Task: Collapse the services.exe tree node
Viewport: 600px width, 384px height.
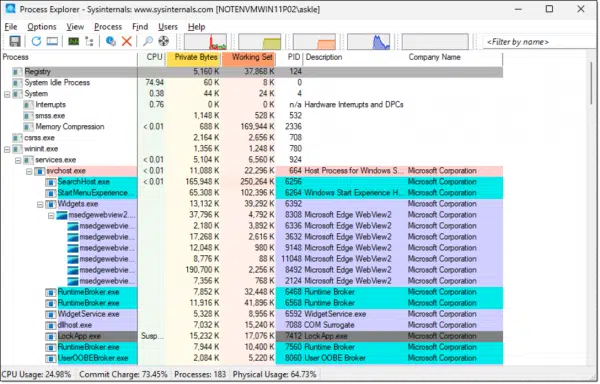Action: [18, 160]
